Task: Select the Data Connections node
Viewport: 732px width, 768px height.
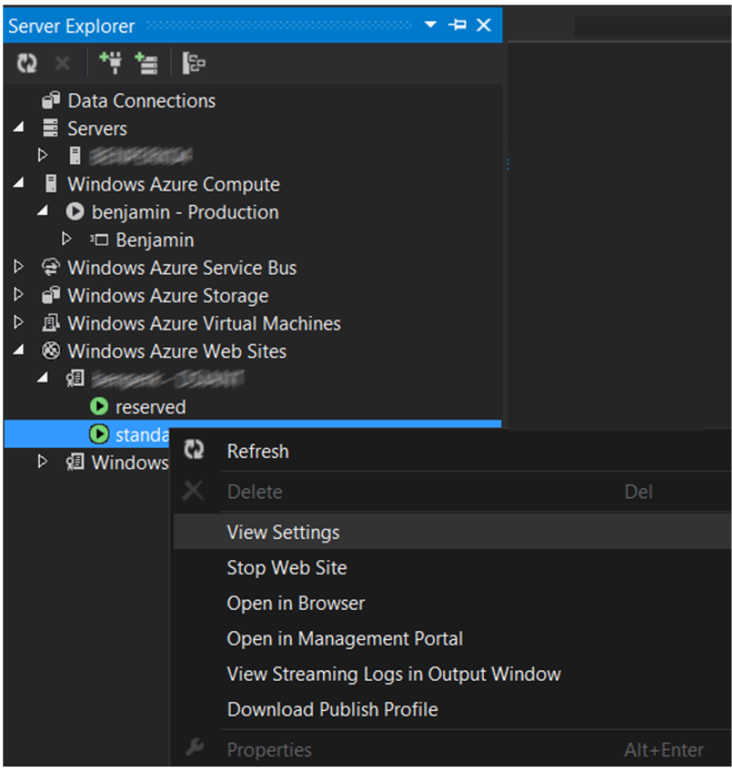Action: [141, 101]
